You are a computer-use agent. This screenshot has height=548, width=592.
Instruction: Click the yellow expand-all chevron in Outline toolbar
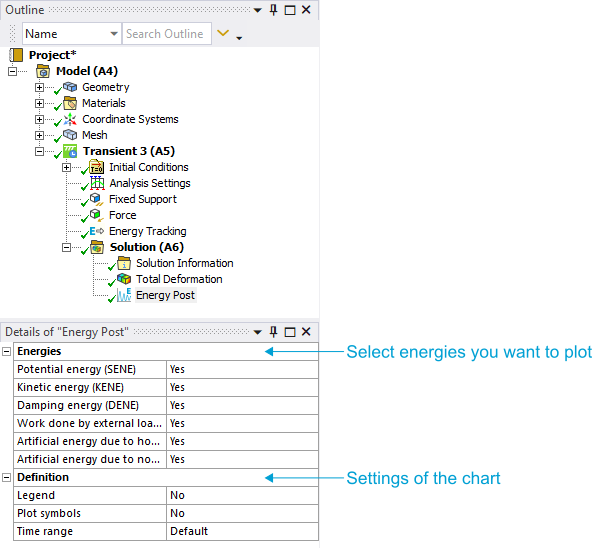[x=223, y=33]
